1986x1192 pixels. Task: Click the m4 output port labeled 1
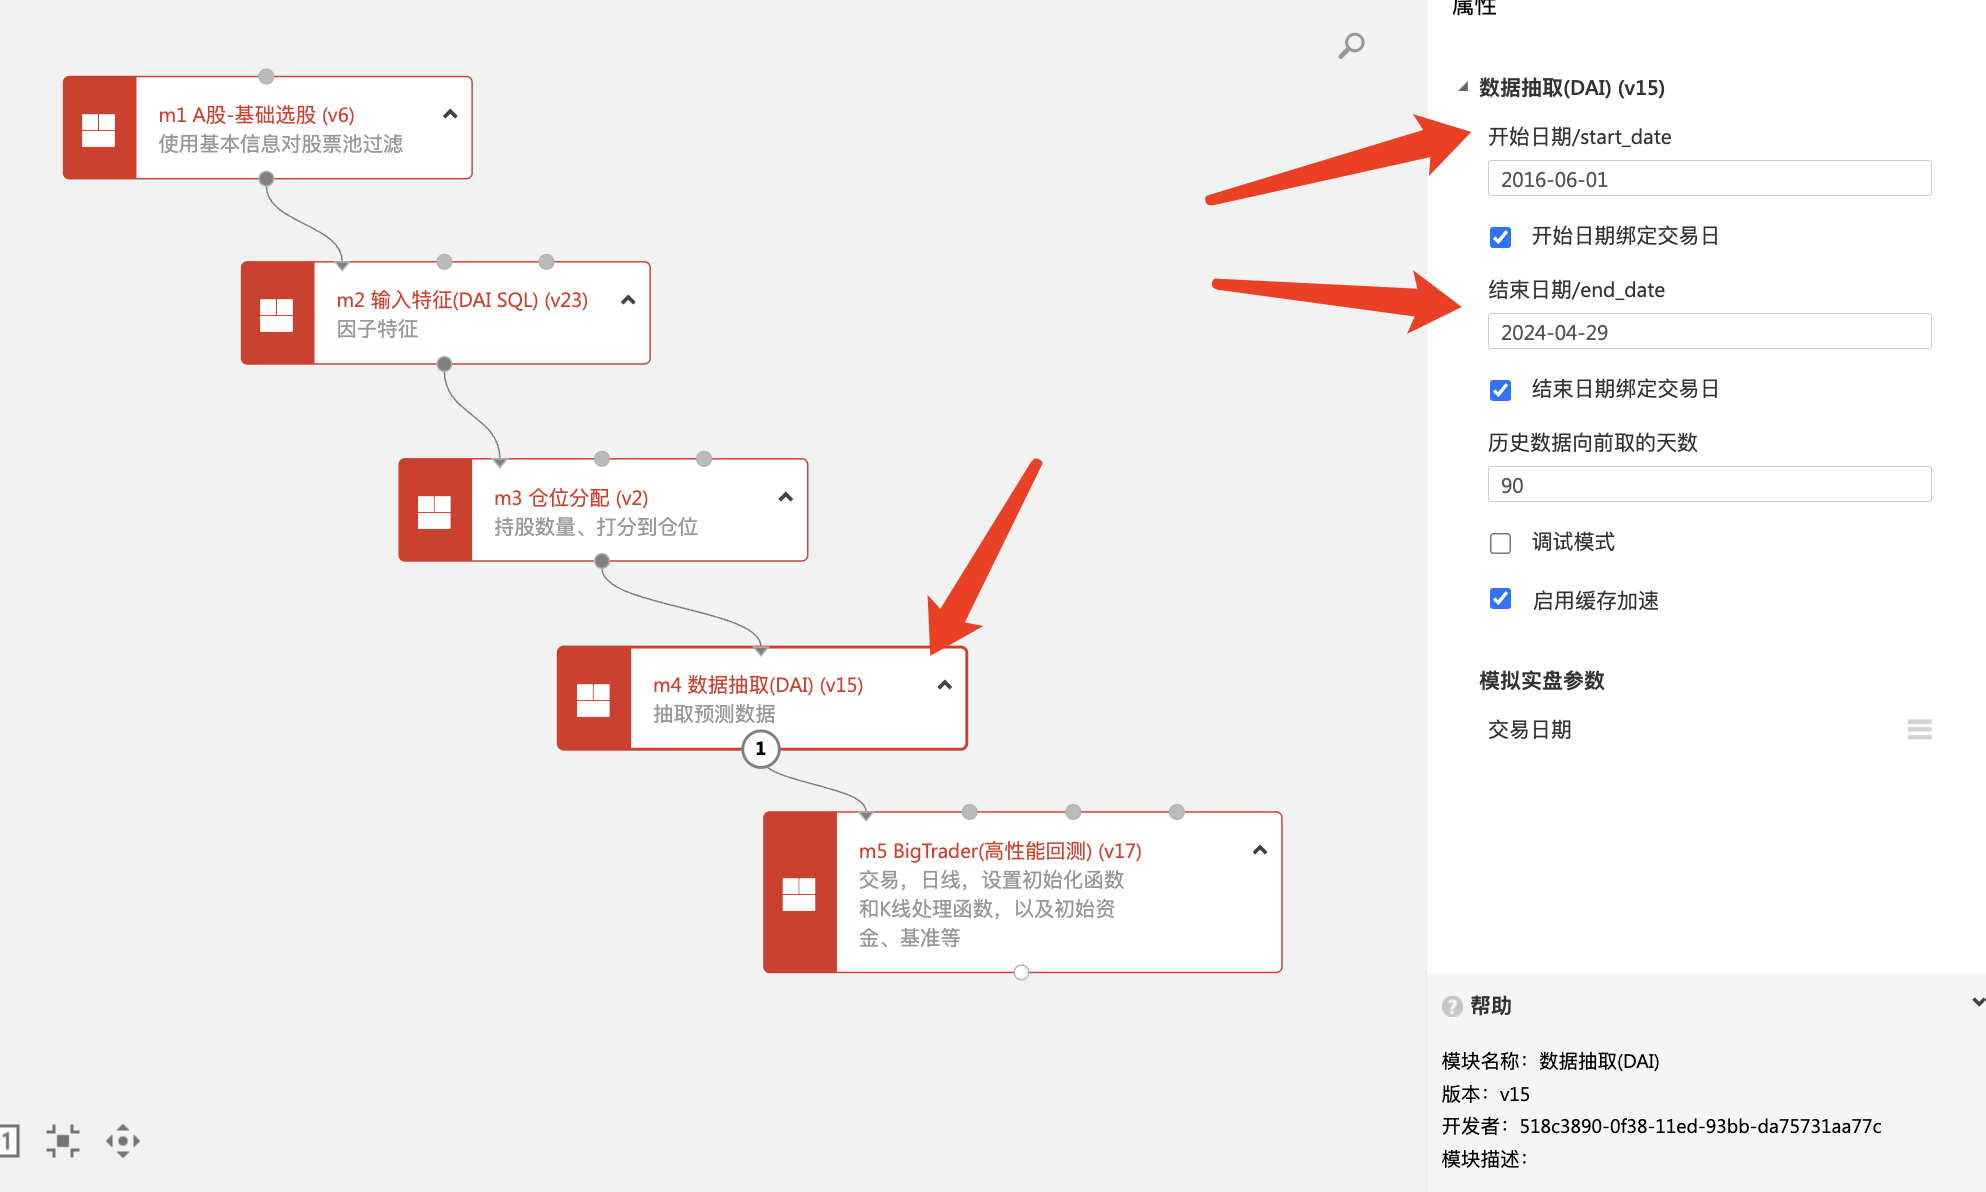coord(760,749)
